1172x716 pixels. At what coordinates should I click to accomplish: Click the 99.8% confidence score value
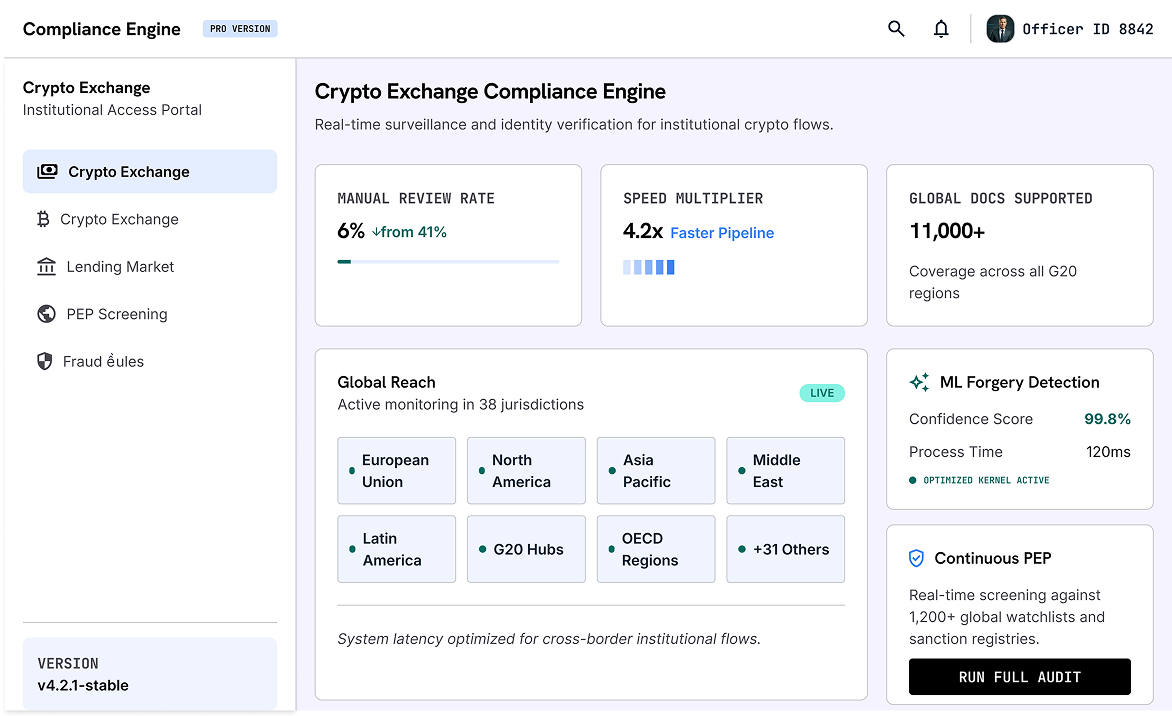1107,419
